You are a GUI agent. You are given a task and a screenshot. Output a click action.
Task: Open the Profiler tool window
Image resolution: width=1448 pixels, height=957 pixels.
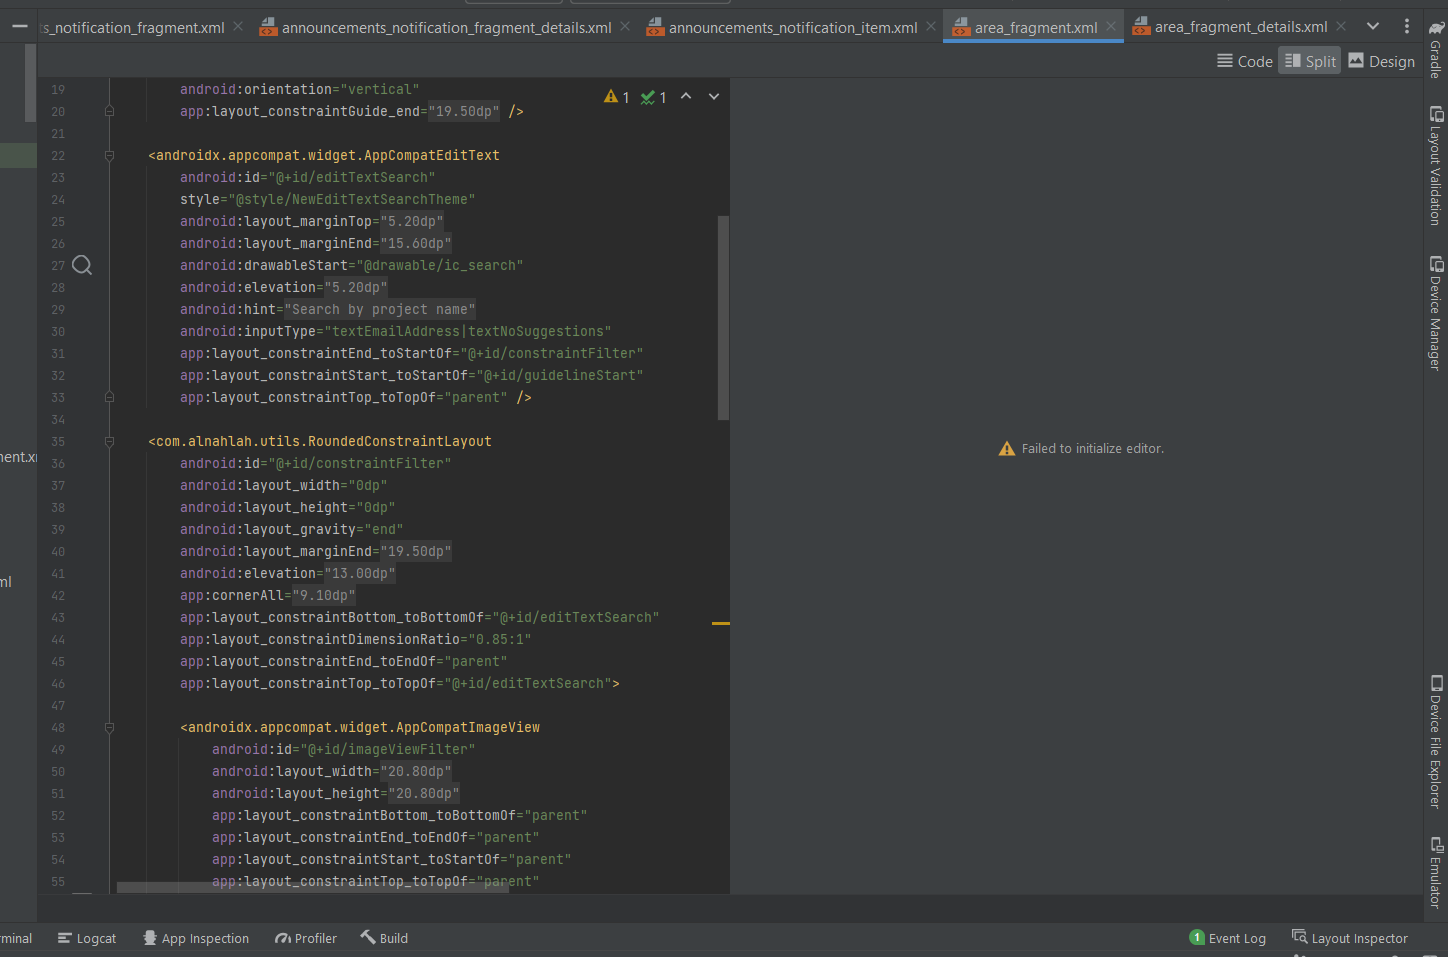pos(306,938)
